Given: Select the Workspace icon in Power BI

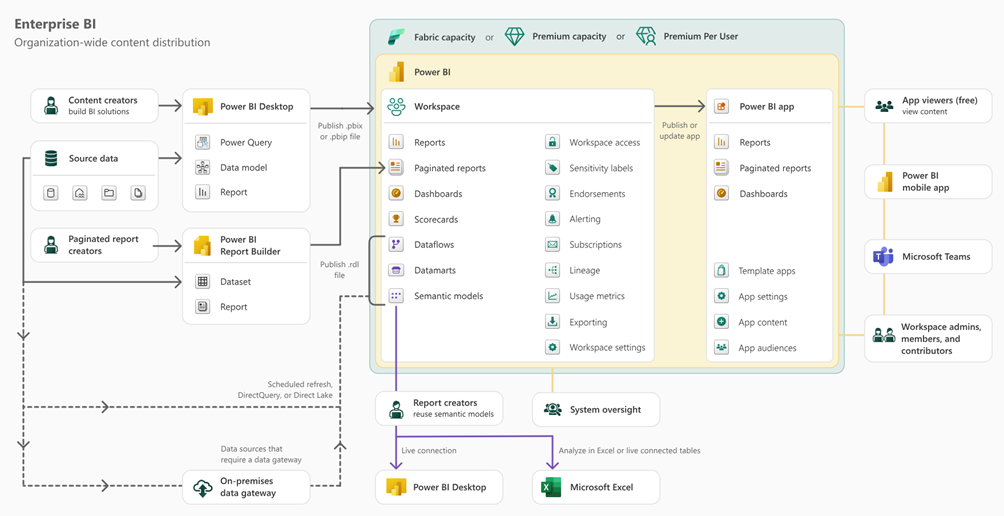Looking at the screenshot, I should point(396,106).
